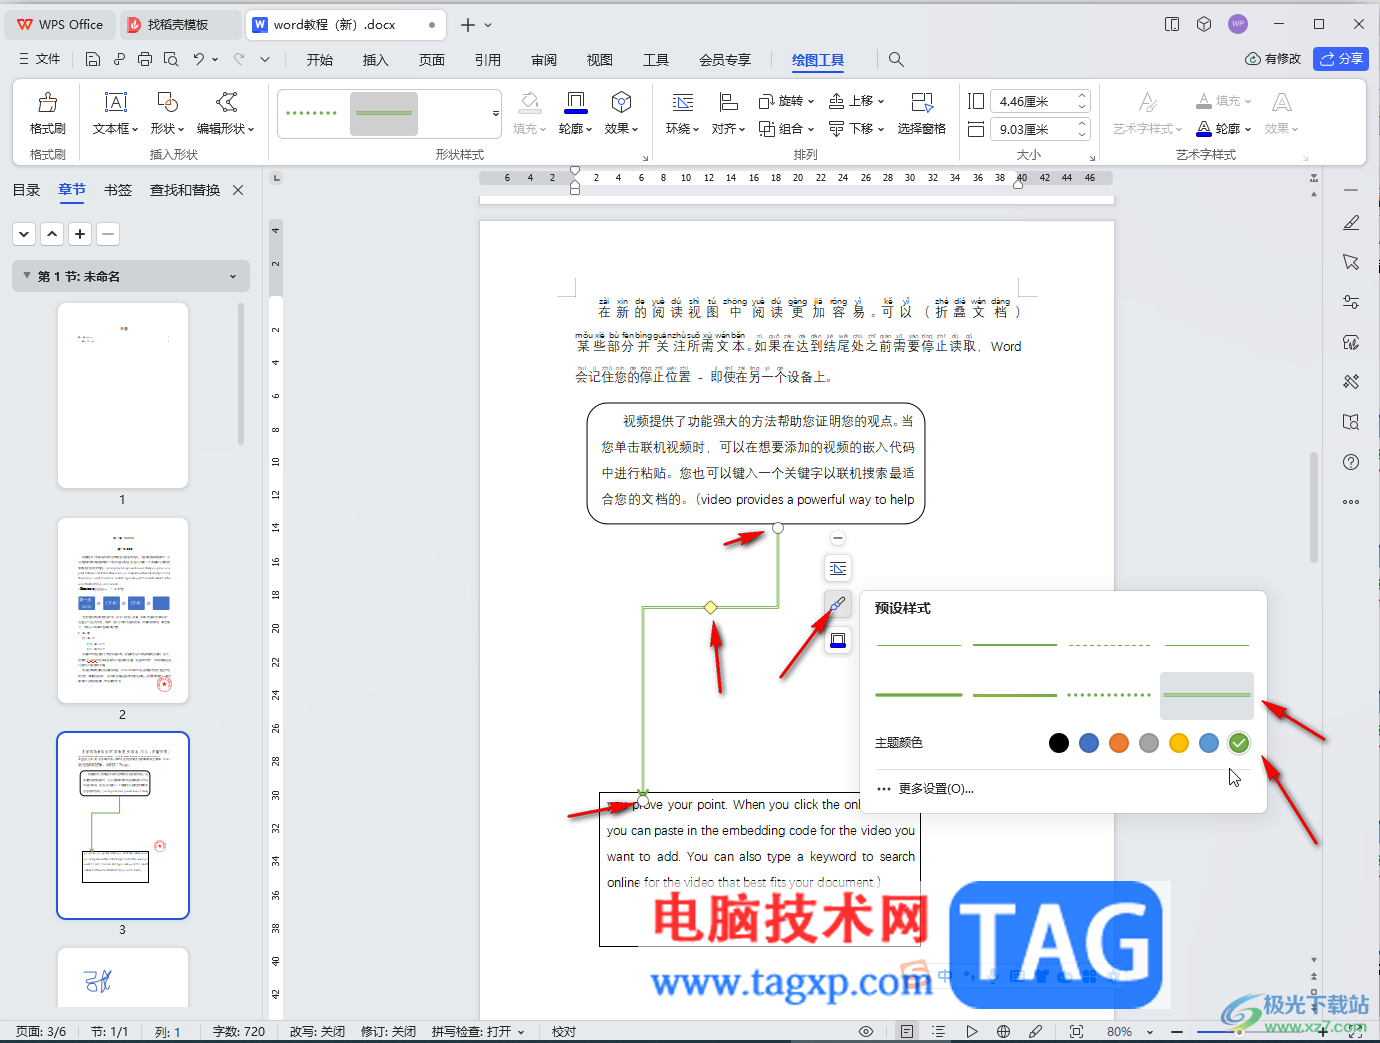Open the dropdown arrow next to Undo
This screenshot has width=1380, height=1043.
(x=216, y=59)
